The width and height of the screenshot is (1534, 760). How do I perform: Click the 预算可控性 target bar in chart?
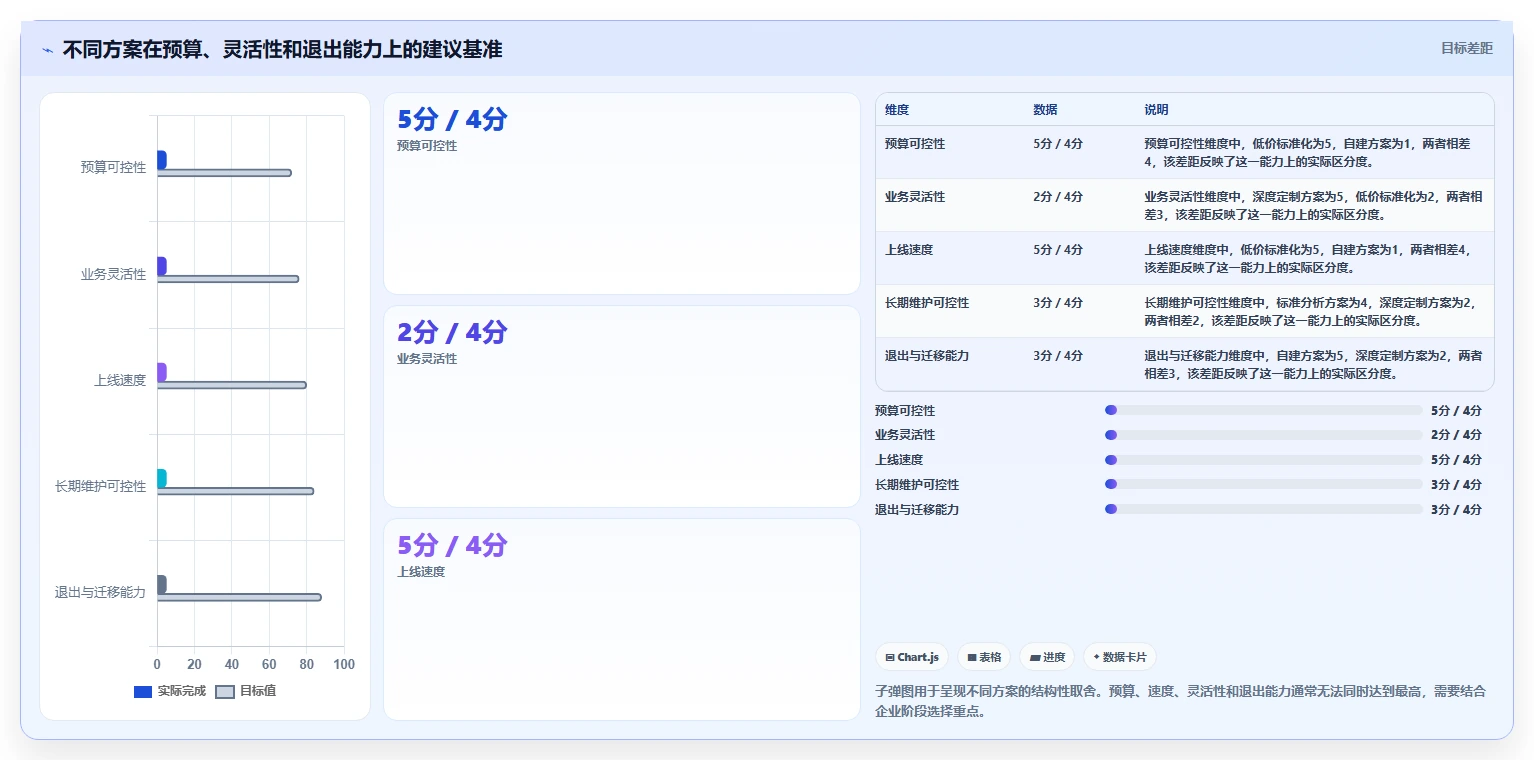tap(224, 173)
